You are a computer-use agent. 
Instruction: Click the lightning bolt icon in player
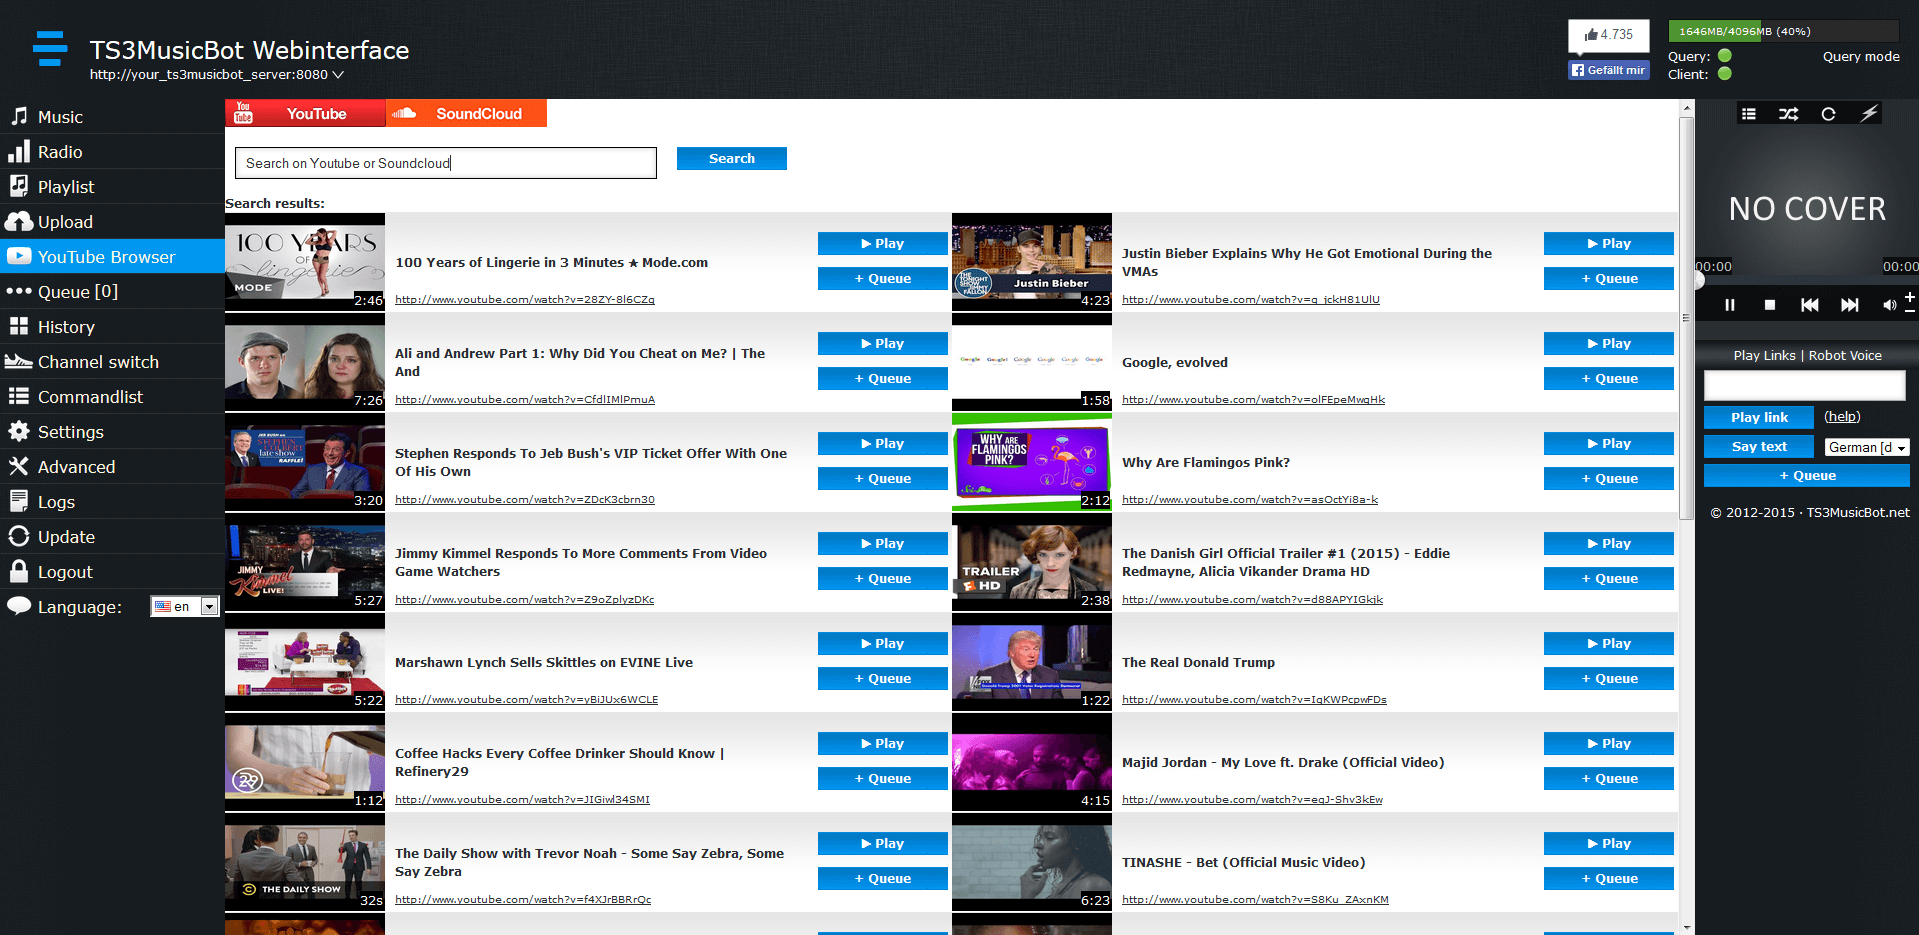(1868, 114)
